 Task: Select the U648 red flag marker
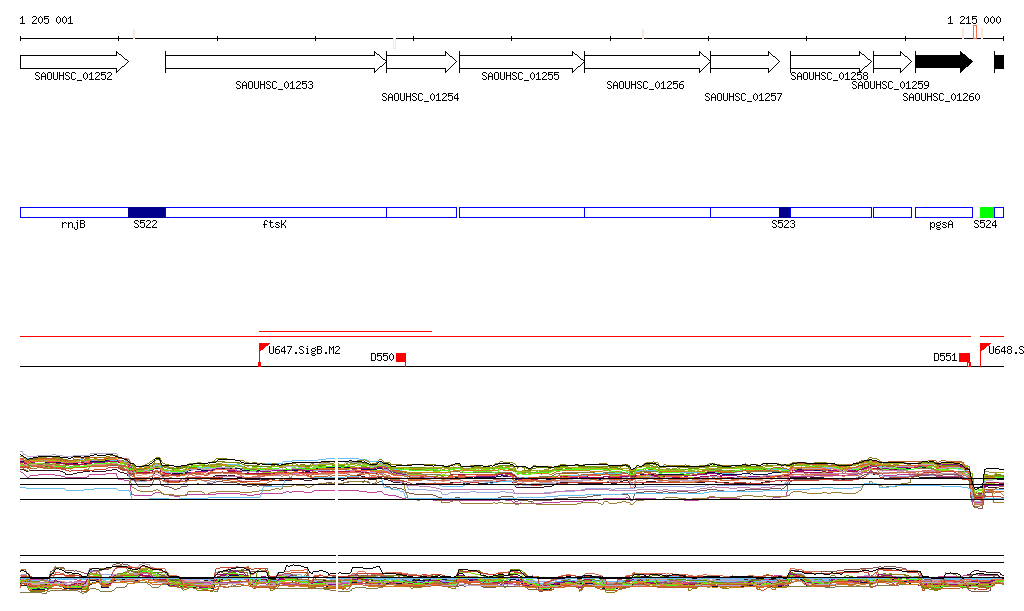coord(985,349)
